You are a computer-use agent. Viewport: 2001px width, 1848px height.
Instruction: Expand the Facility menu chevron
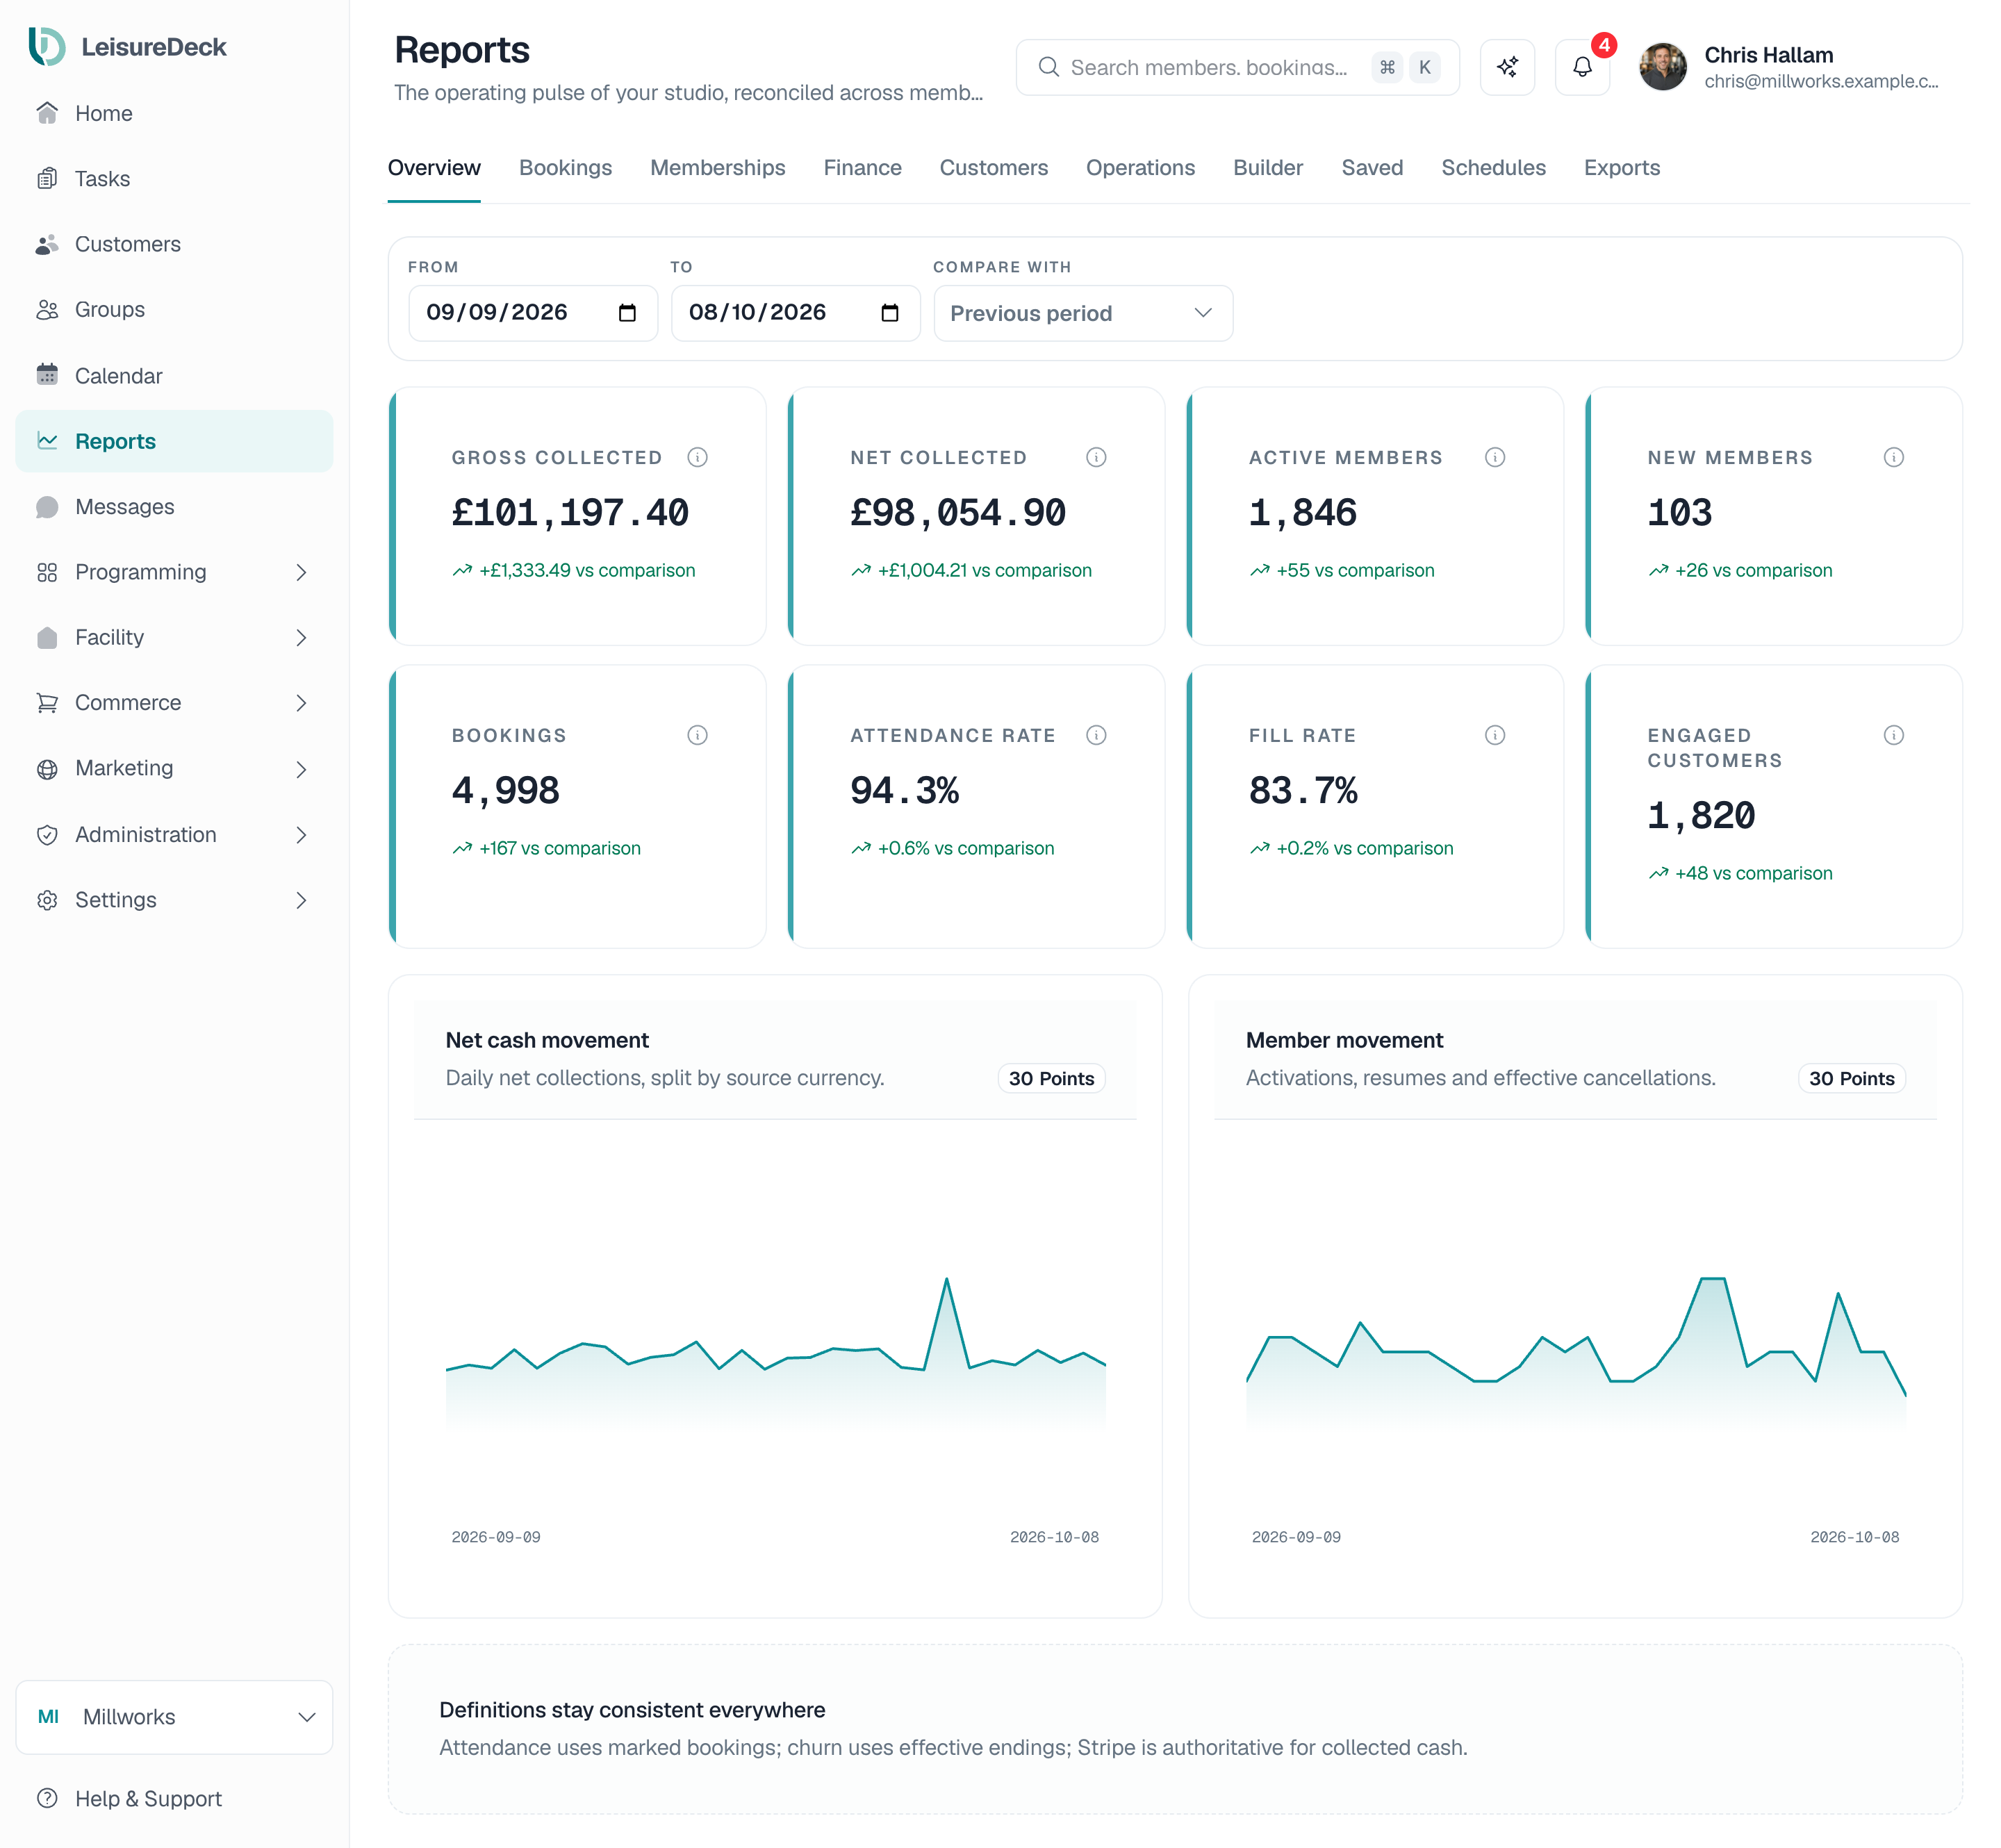301,637
